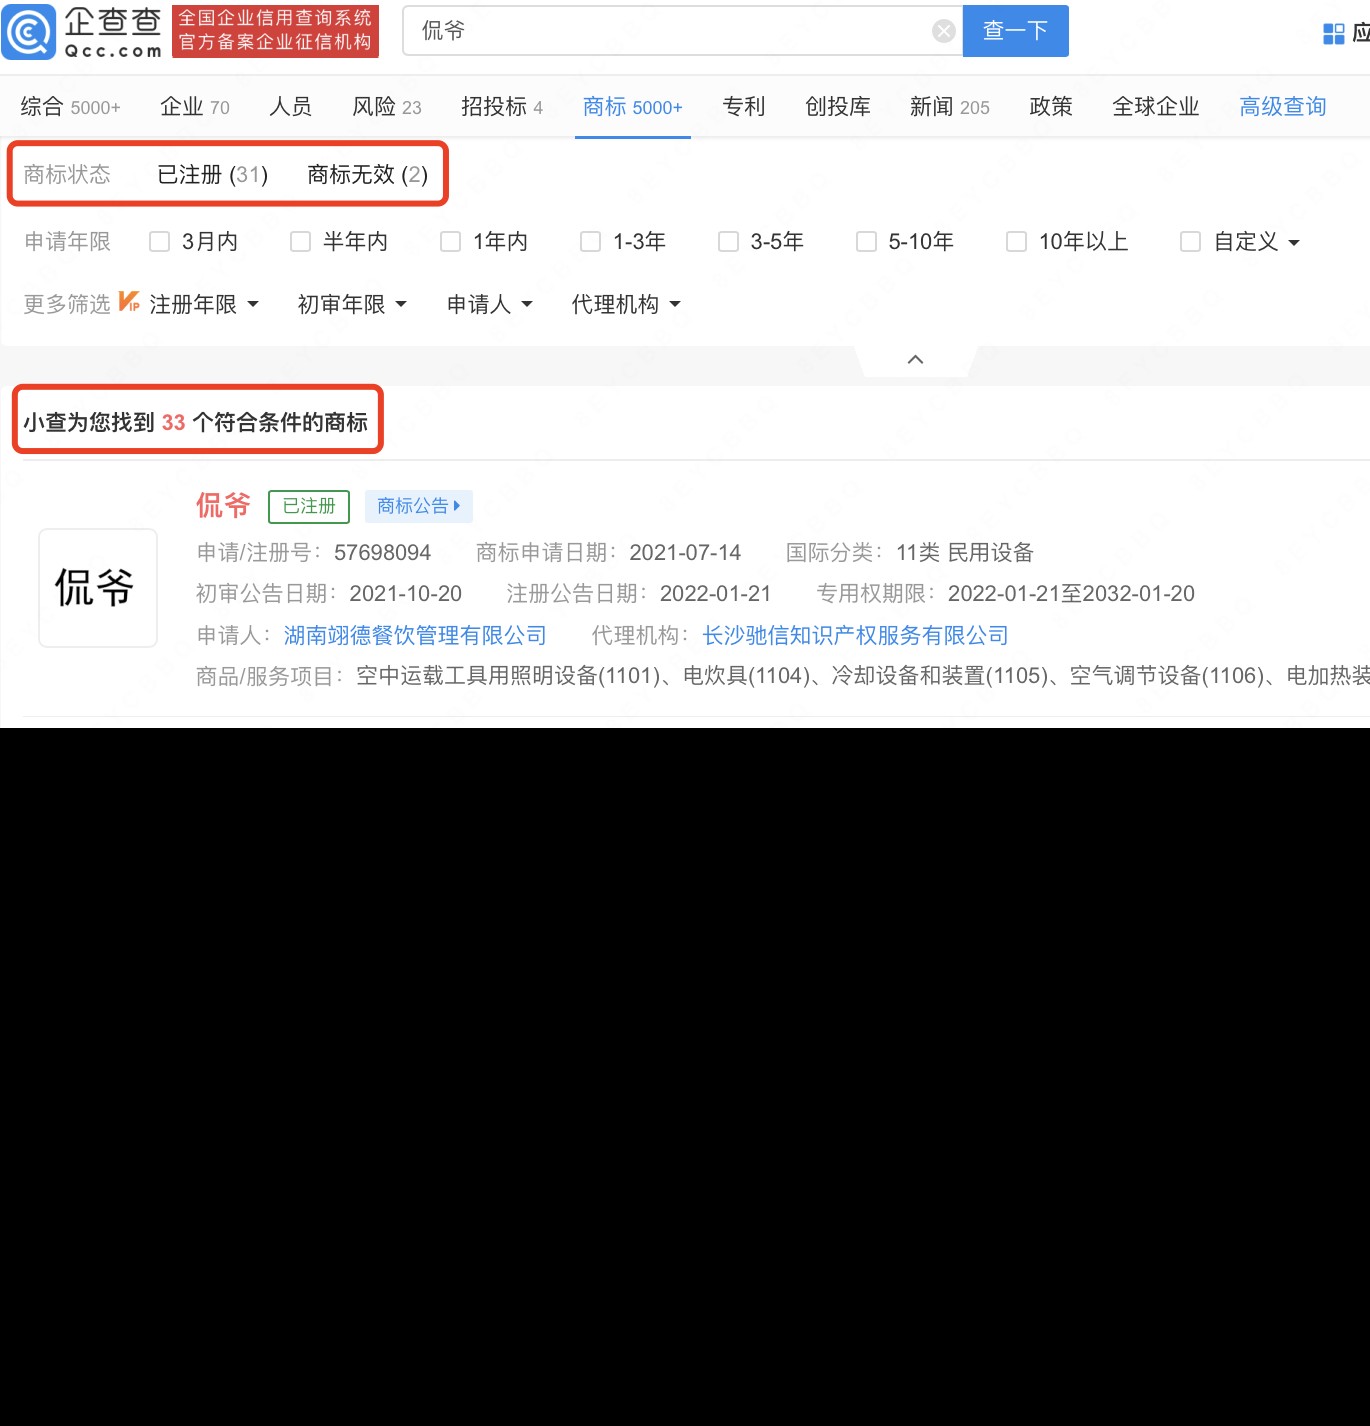Click the VIP badge beside 更多筛选

click(129, 302)
